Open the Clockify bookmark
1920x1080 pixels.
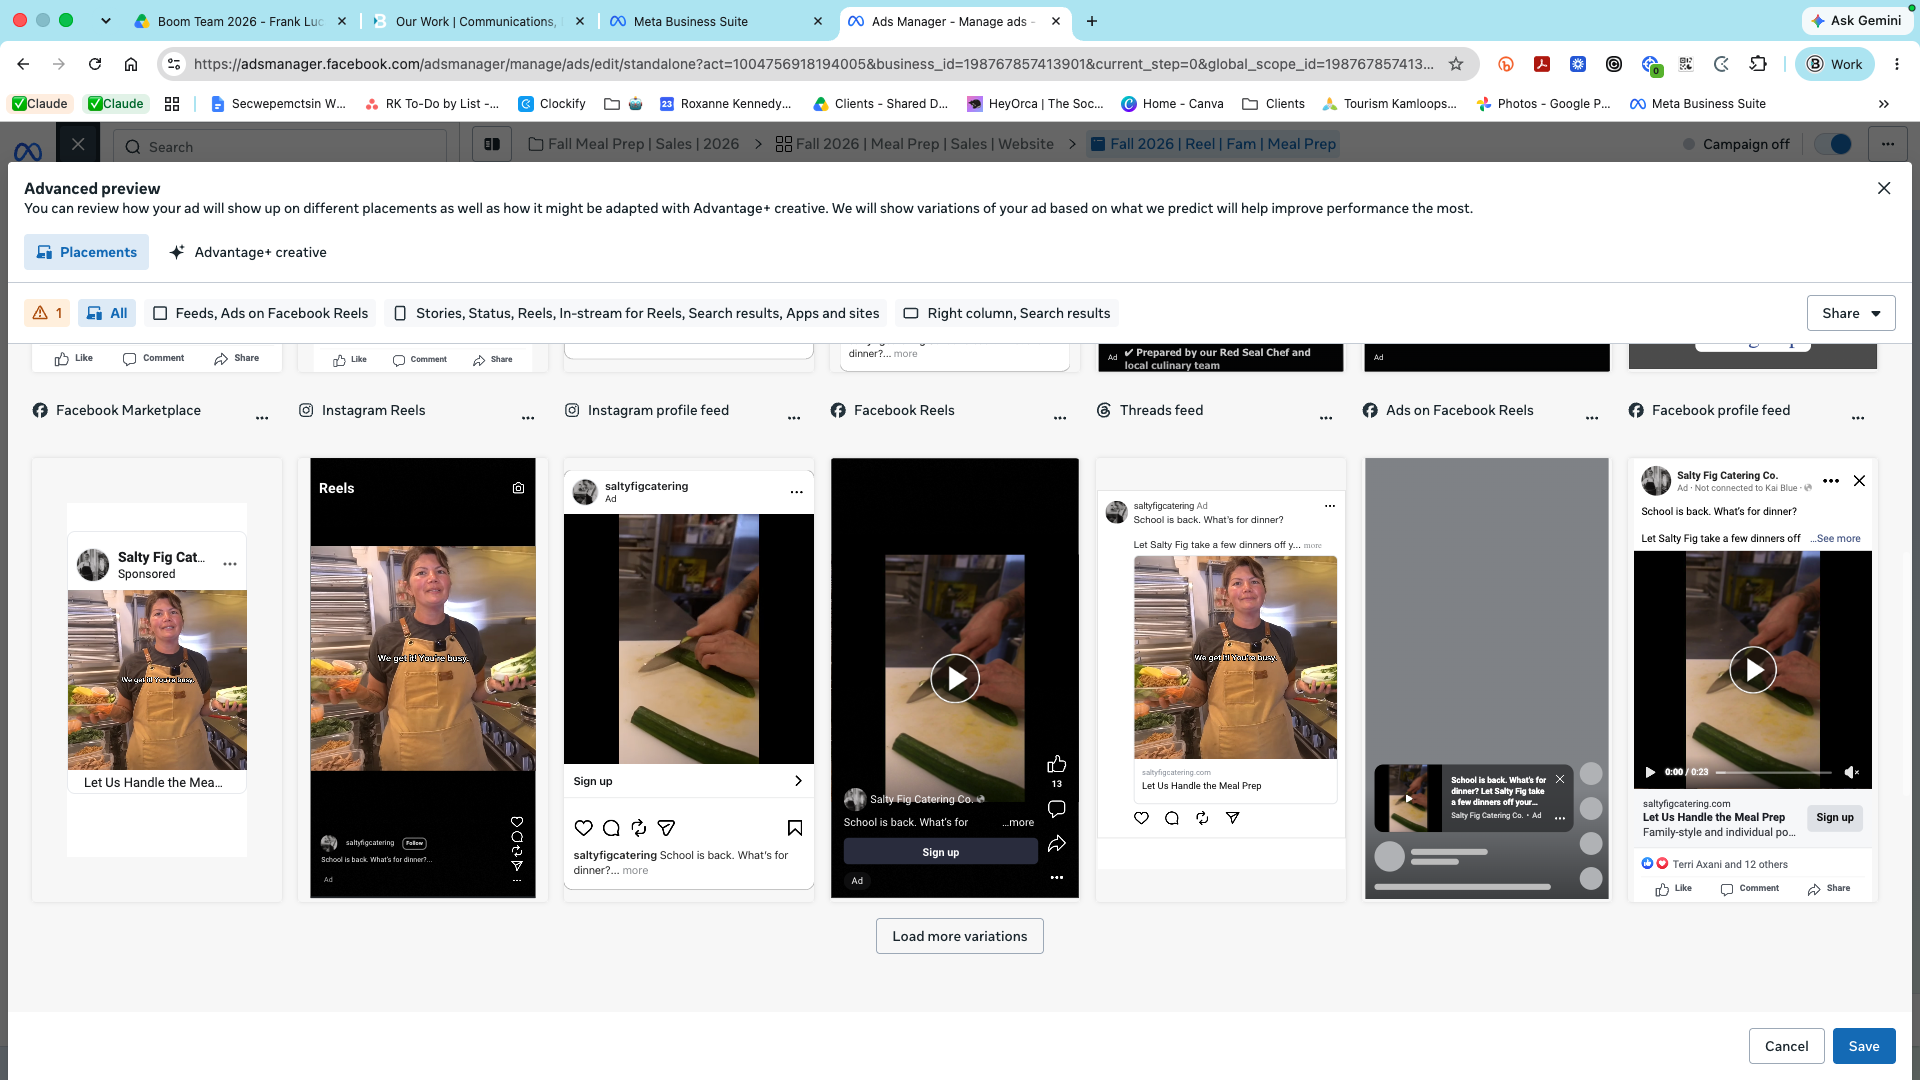[552, 103]
